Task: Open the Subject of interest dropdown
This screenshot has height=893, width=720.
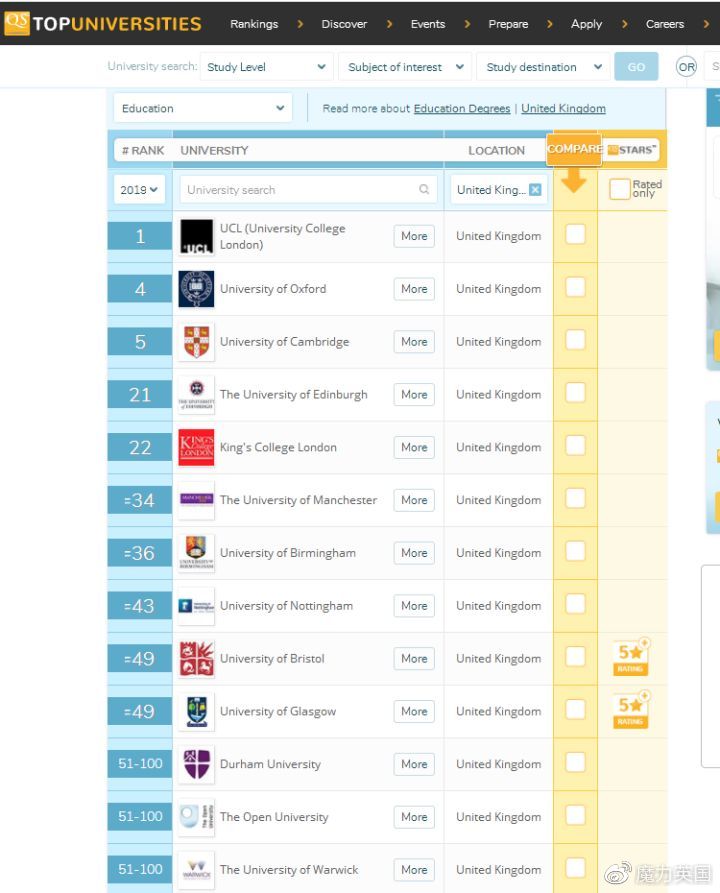Action: click(405, 67)
